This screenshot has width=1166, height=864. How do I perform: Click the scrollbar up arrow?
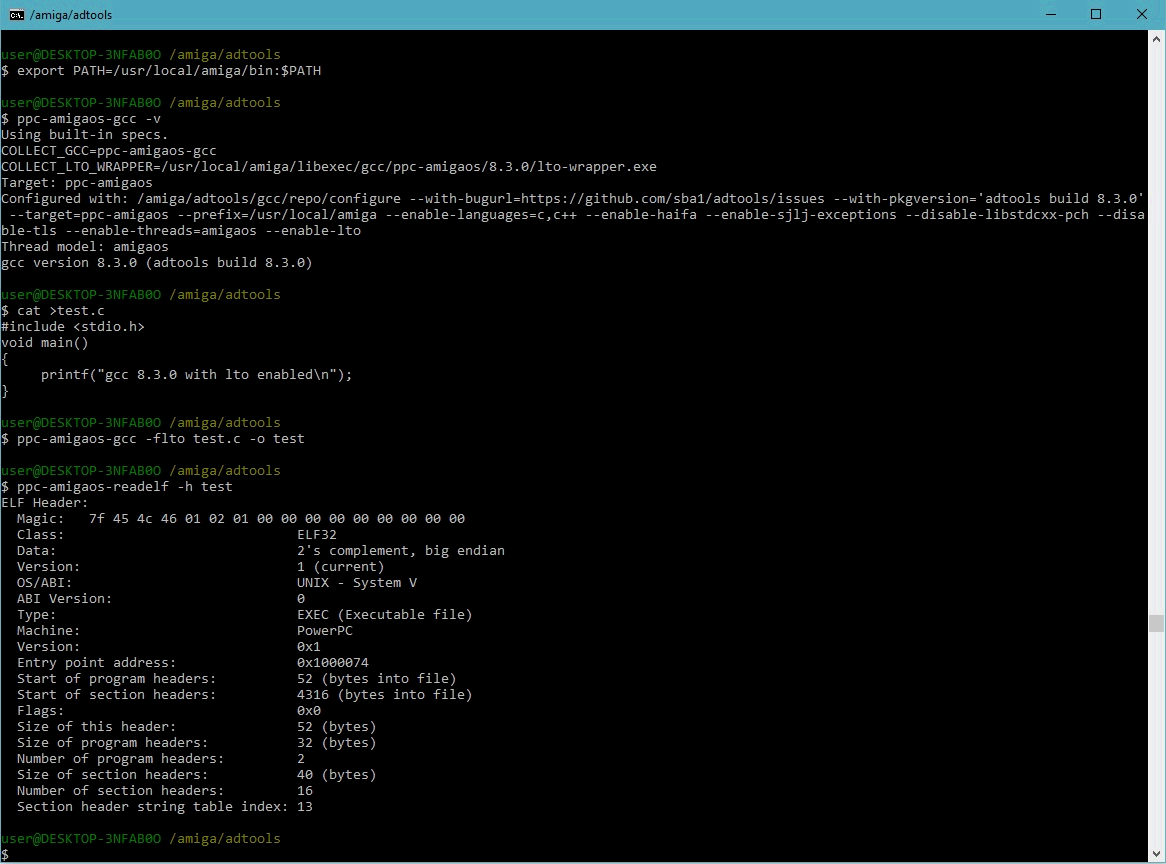tap(1156, 38)
